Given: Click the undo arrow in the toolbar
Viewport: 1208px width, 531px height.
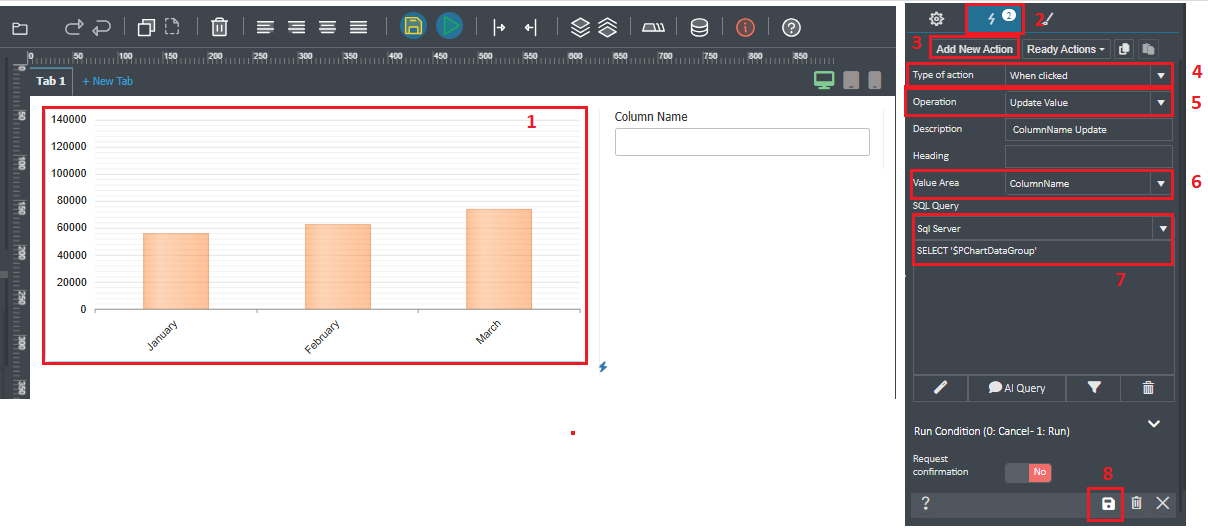Looking at the screenshot, I should 102,28.
